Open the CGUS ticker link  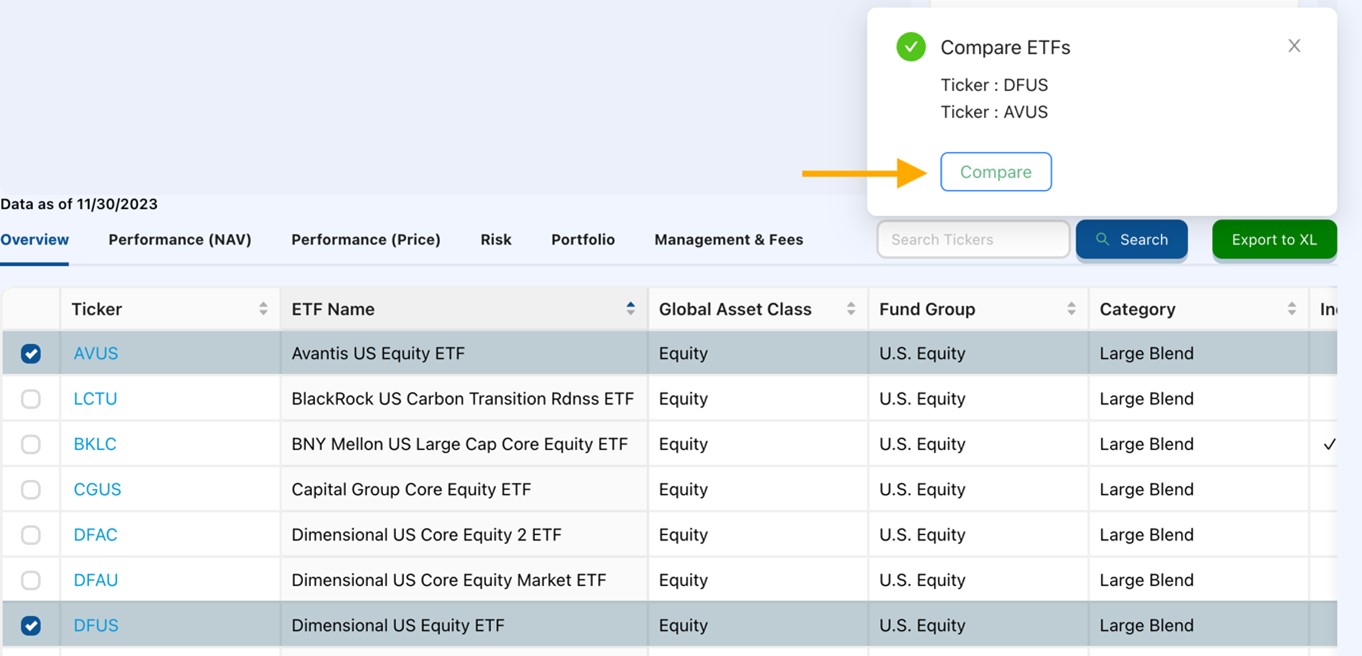pos(97,490)
